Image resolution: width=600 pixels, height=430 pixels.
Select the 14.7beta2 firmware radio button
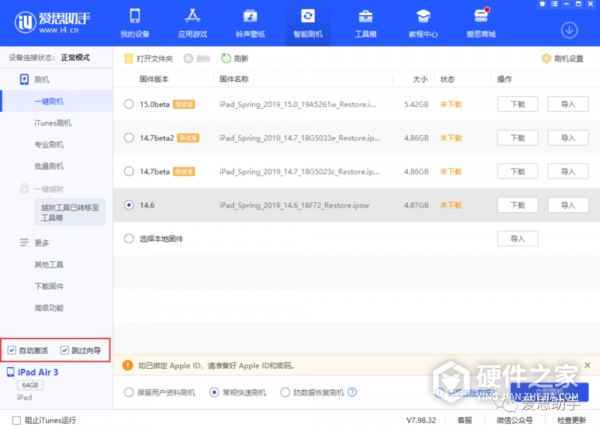point(129,138)
